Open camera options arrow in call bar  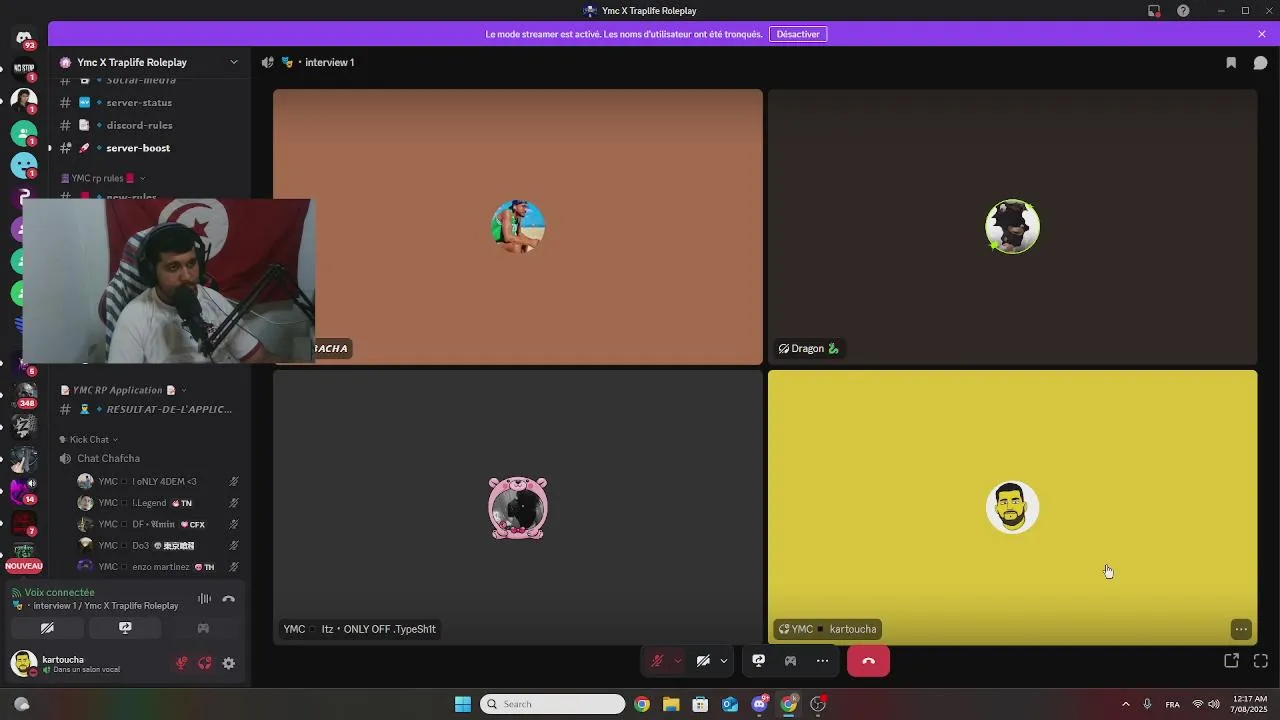(724, 661)
